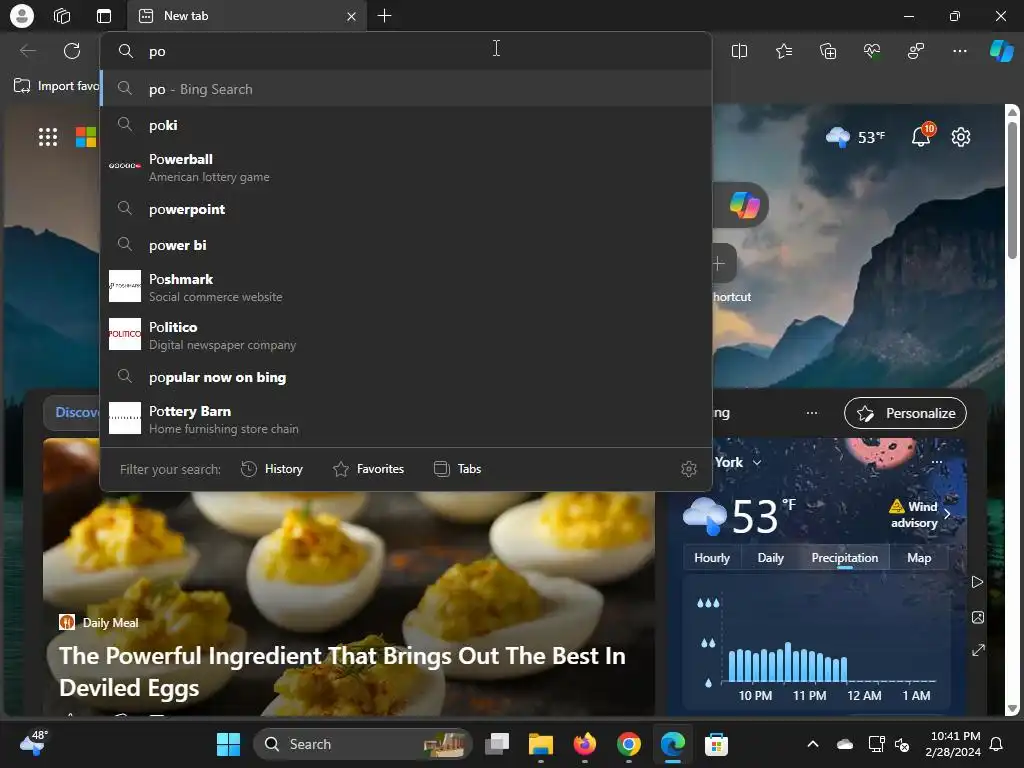Open Workspaces icon in title bar
The image size is (1024, 768).
click(x=62, y=16)
